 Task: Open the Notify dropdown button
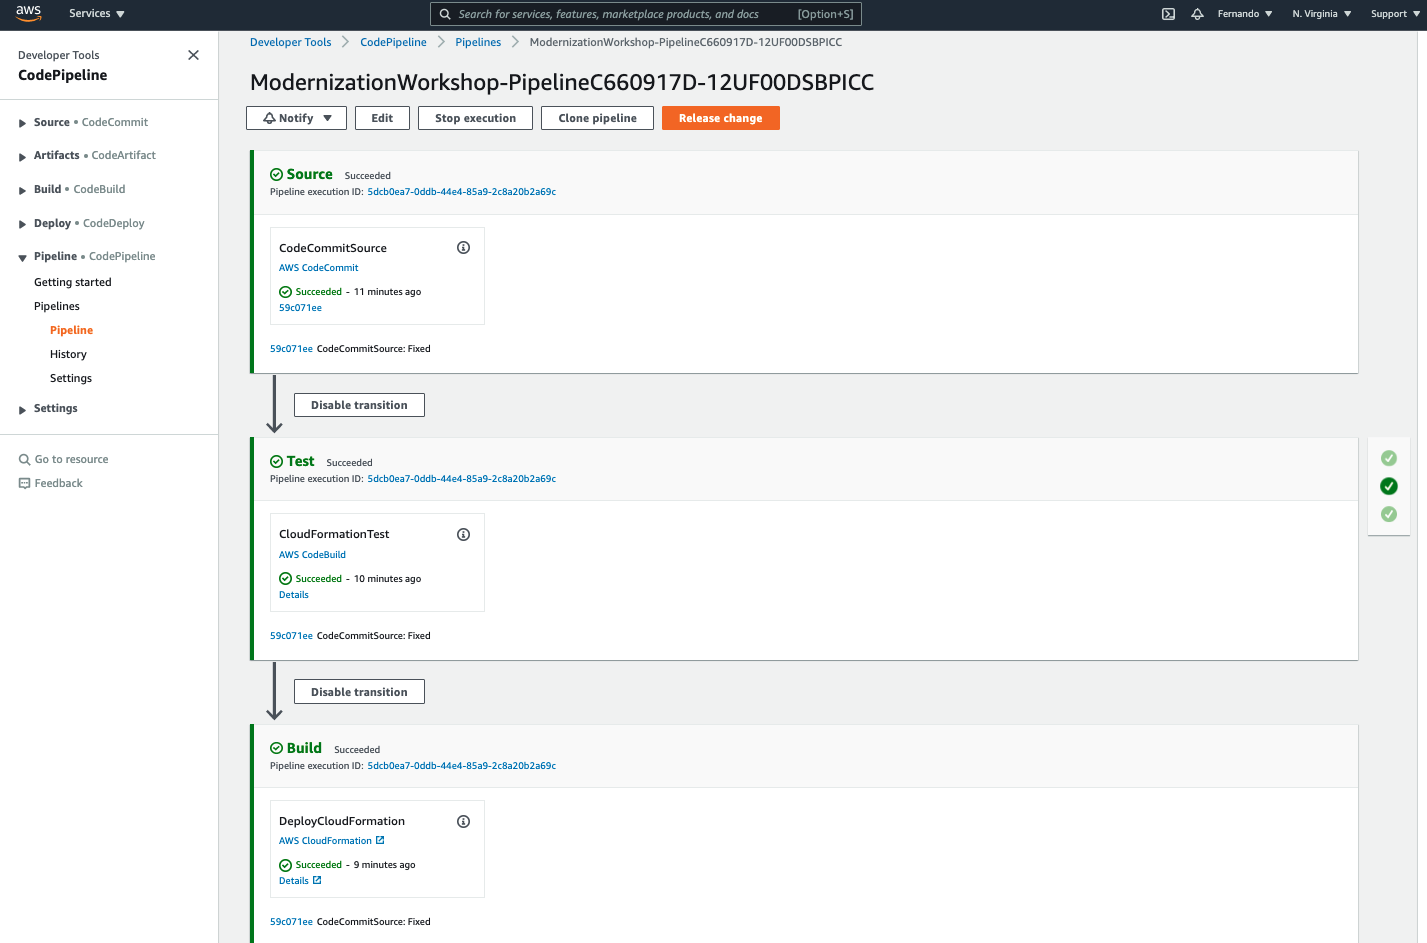click(296, 118)
